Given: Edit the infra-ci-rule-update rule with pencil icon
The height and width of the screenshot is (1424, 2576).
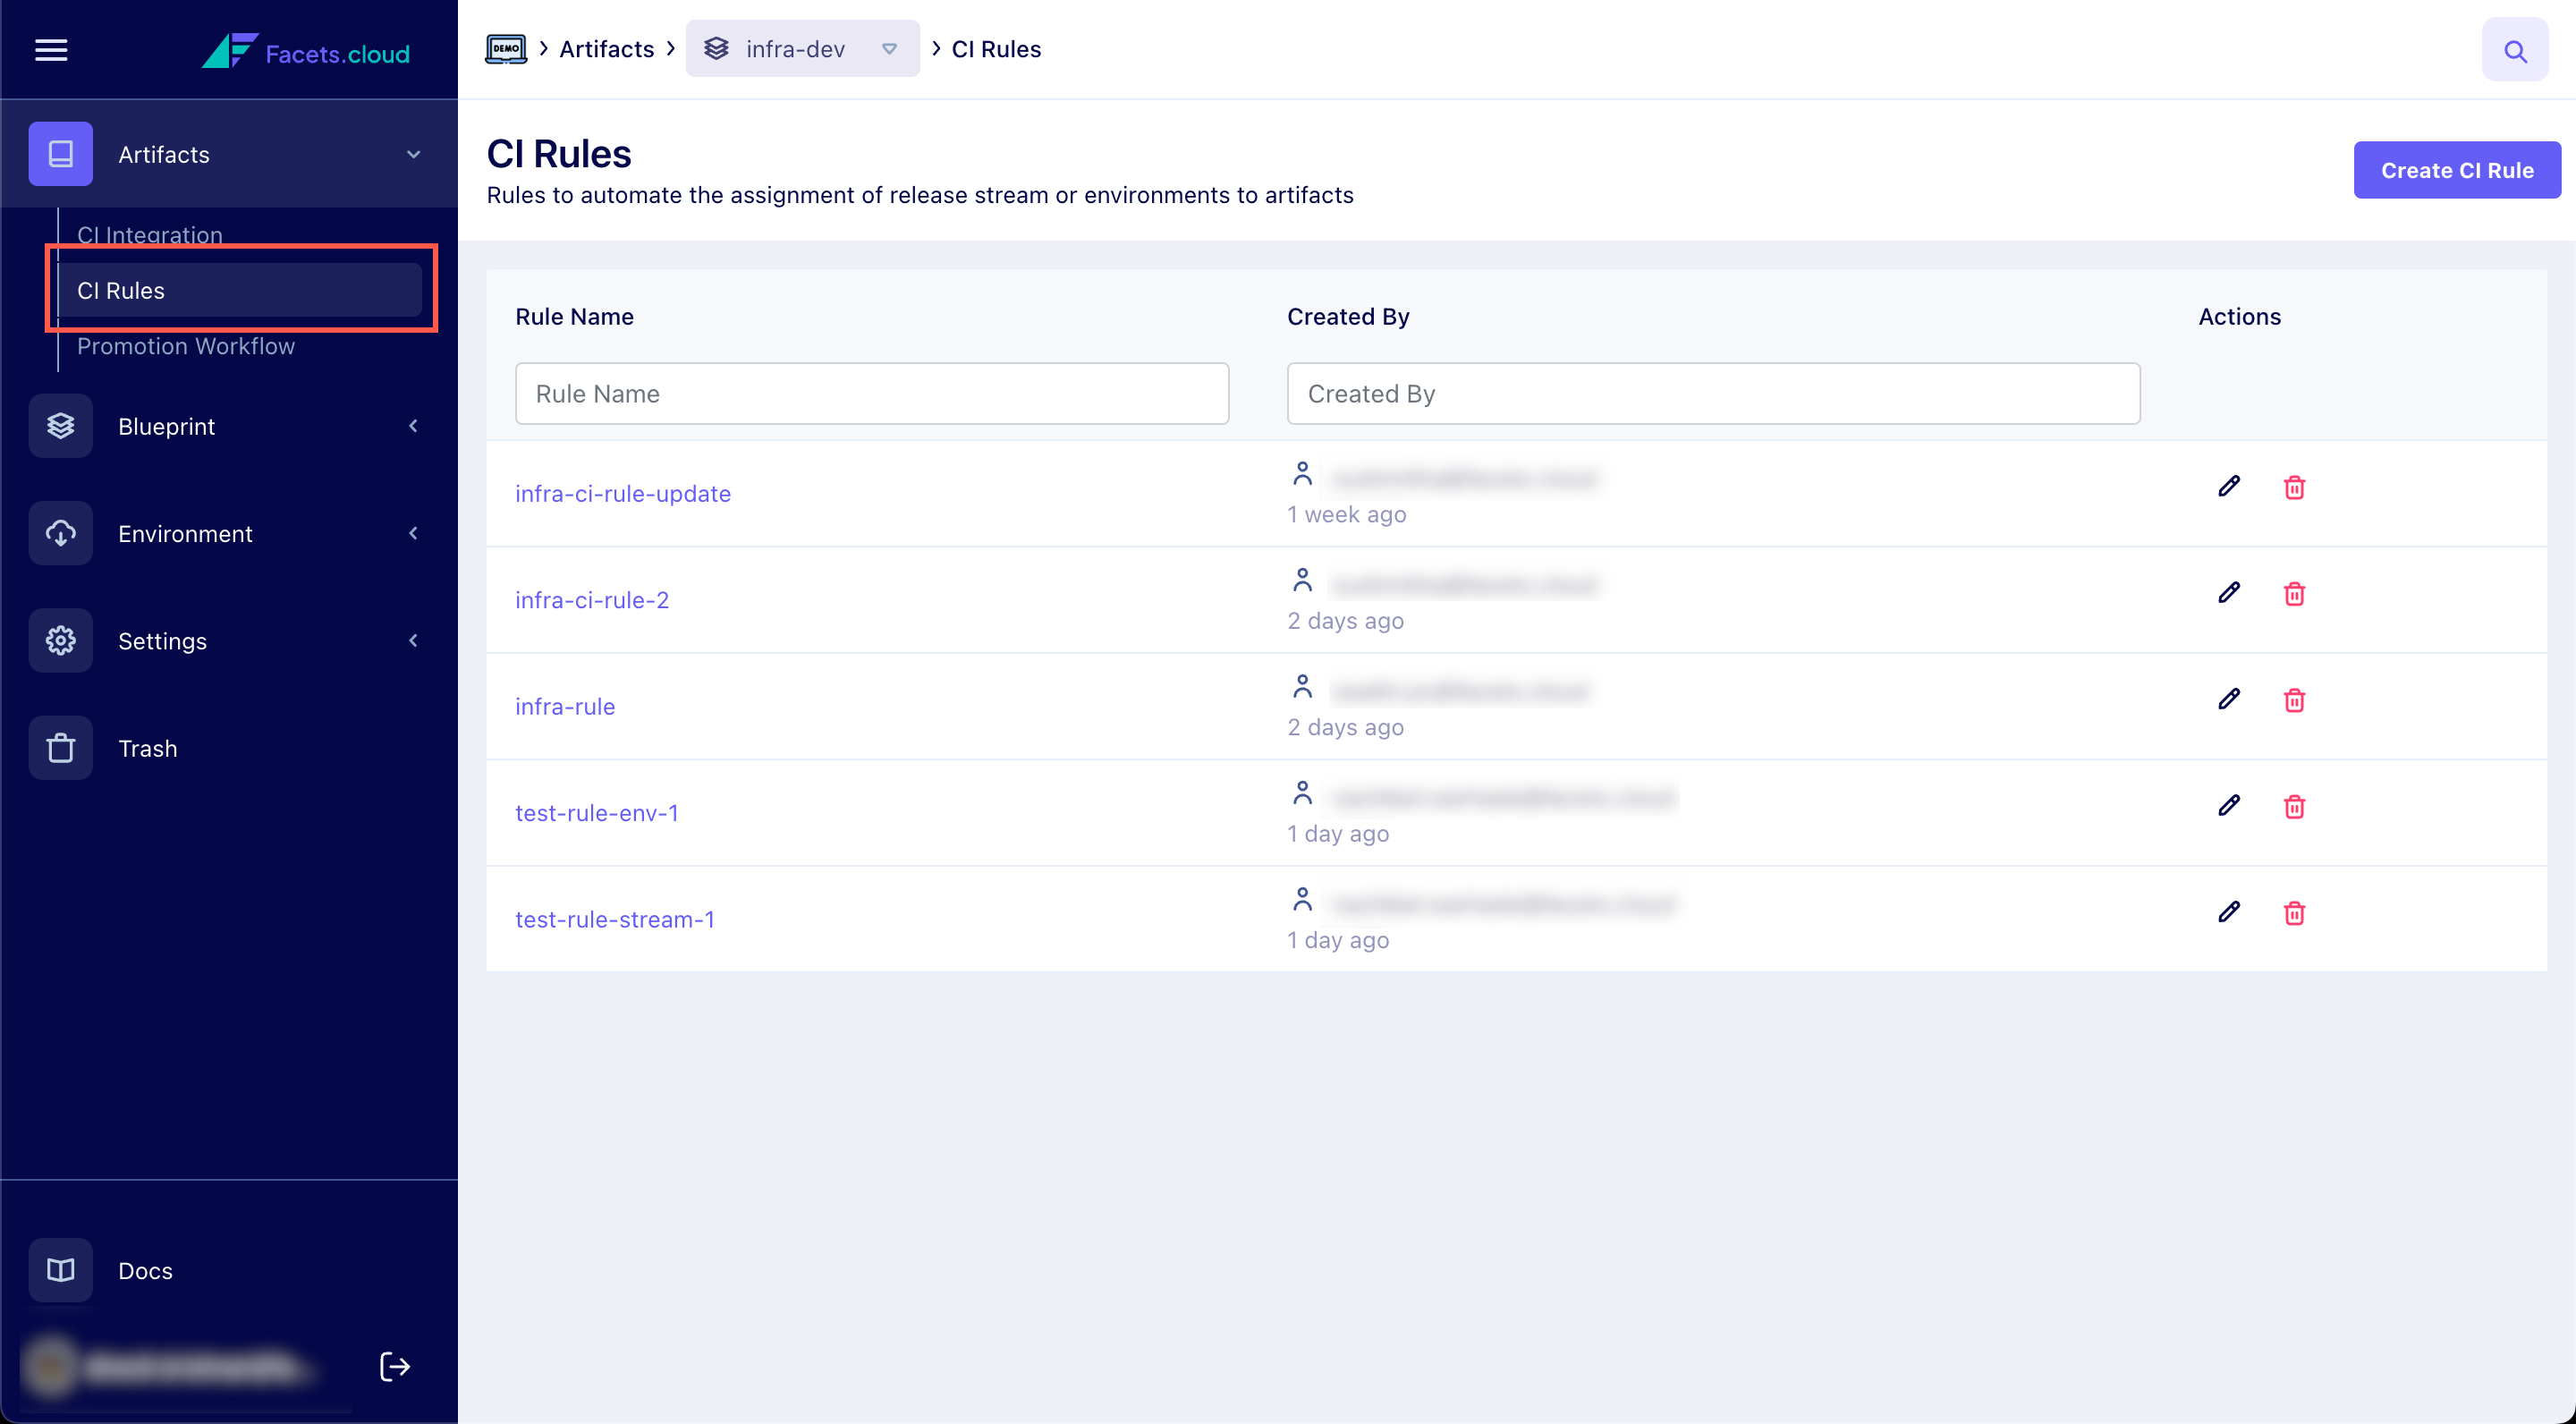Looking at the screenshot, I should [2228, 487].
